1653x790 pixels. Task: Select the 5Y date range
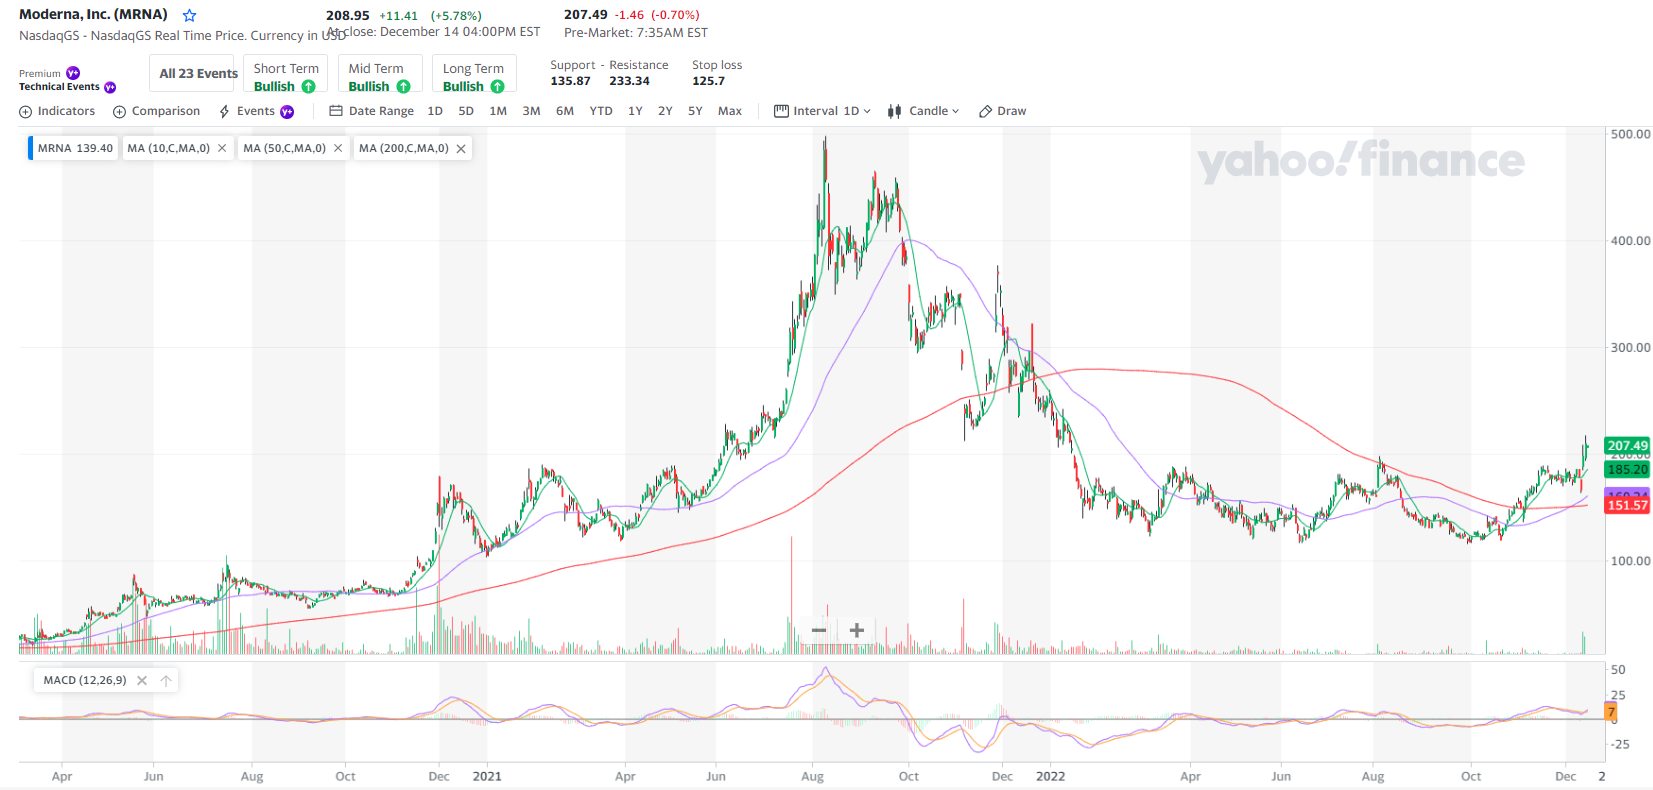point(695,111)
